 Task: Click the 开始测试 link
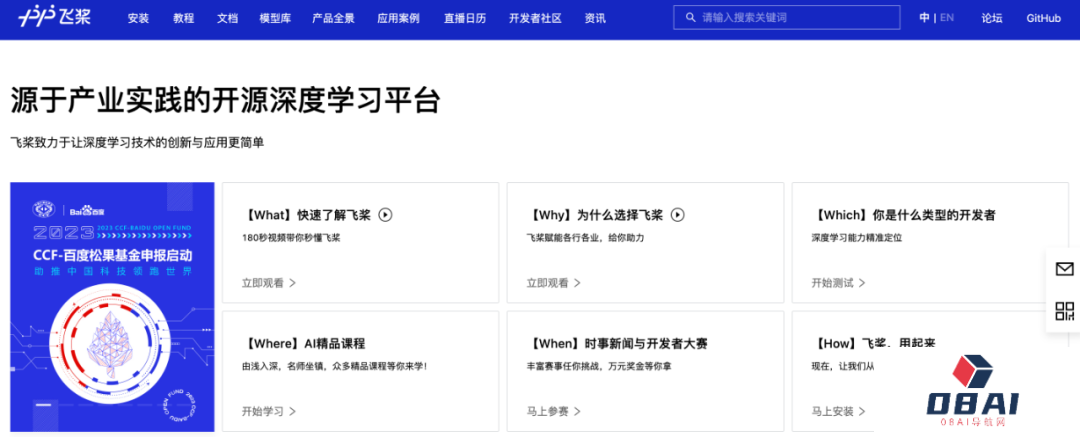(x=832, y=283)
